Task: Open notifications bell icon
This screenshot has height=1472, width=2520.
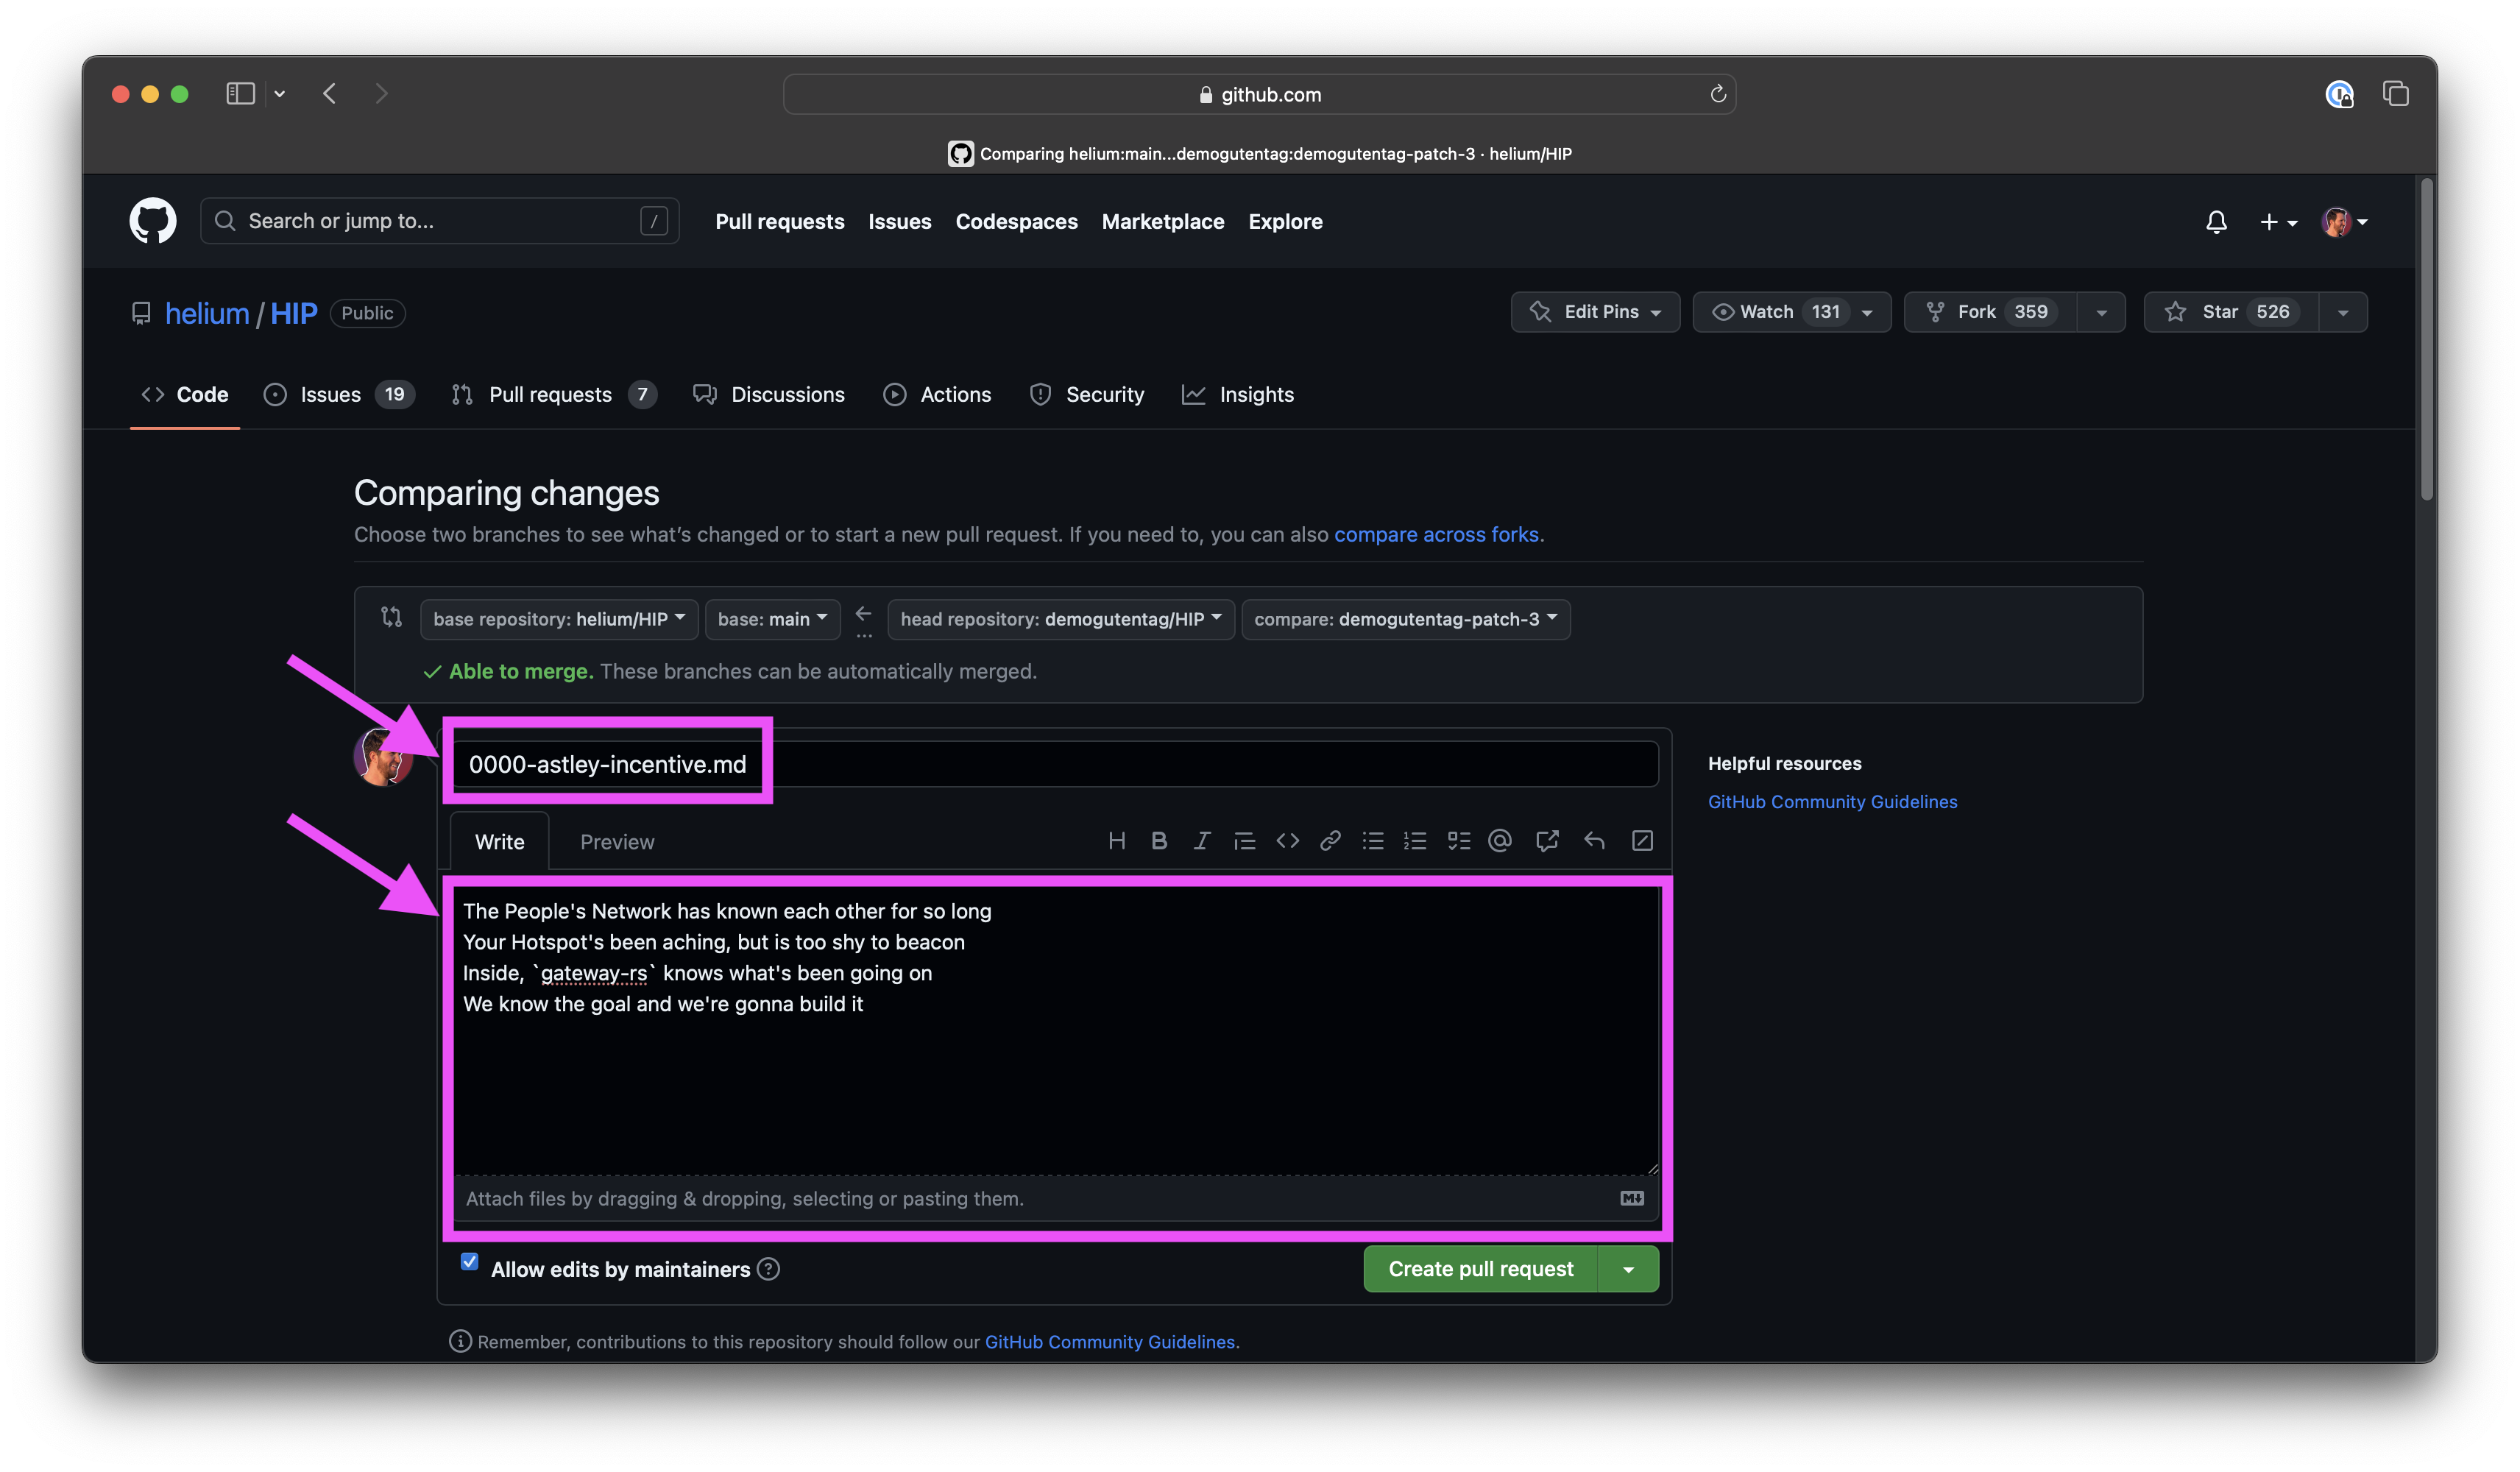Action: pyautogui.click(x=2215, y=222)
